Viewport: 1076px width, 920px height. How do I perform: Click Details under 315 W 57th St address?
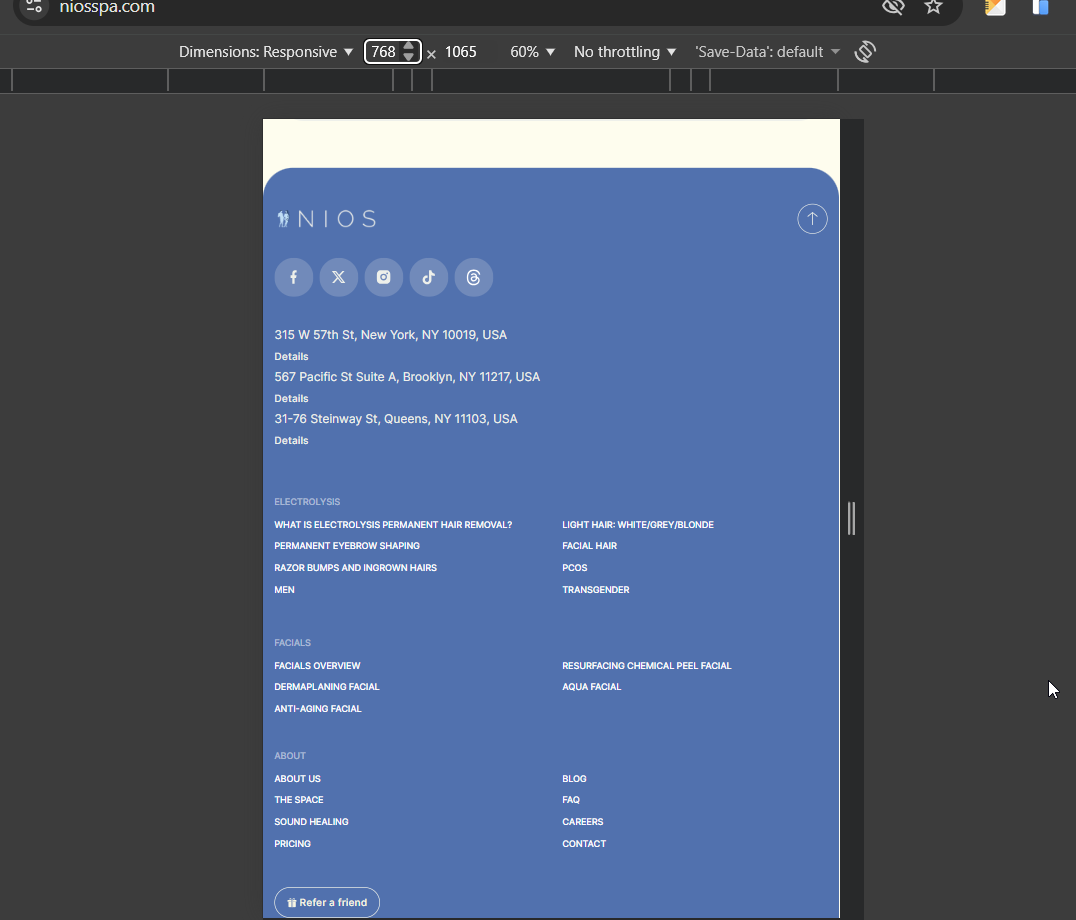coord(291,357)
